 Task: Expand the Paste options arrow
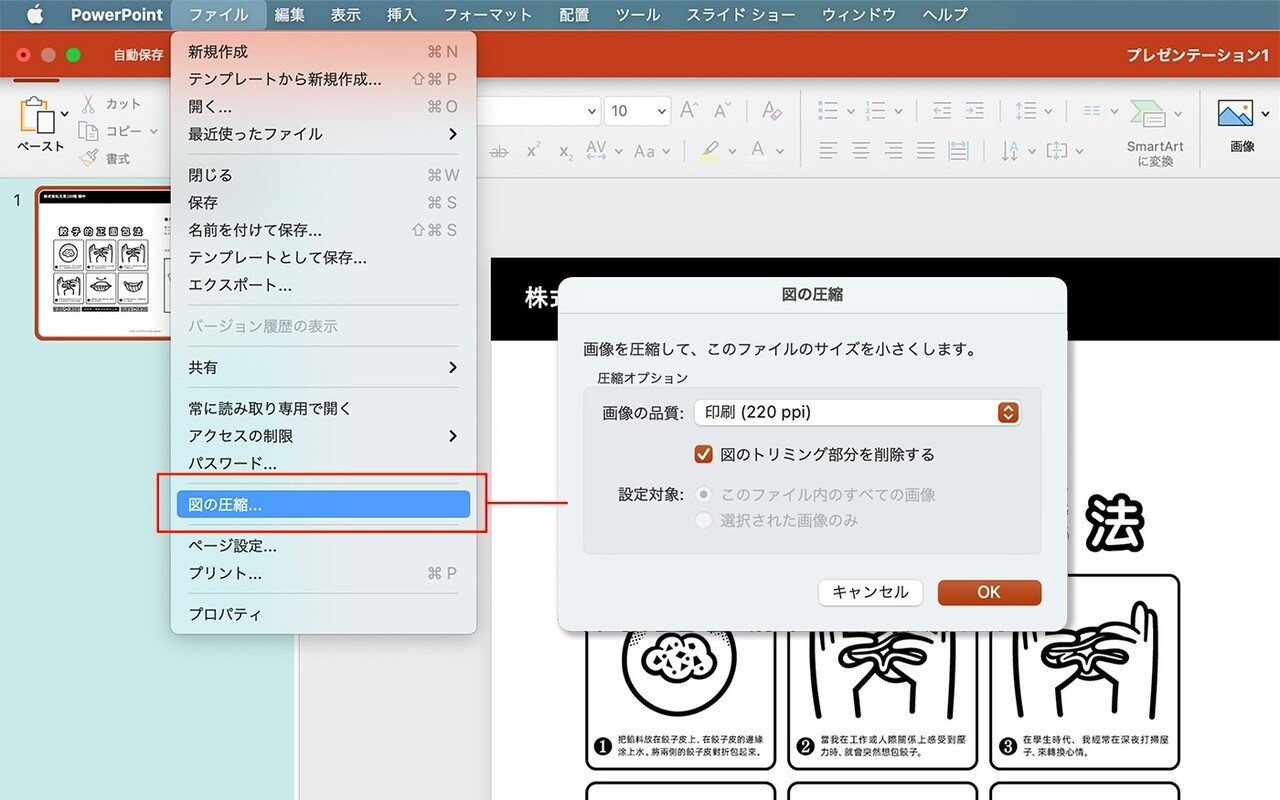click(x=65, y=114)
